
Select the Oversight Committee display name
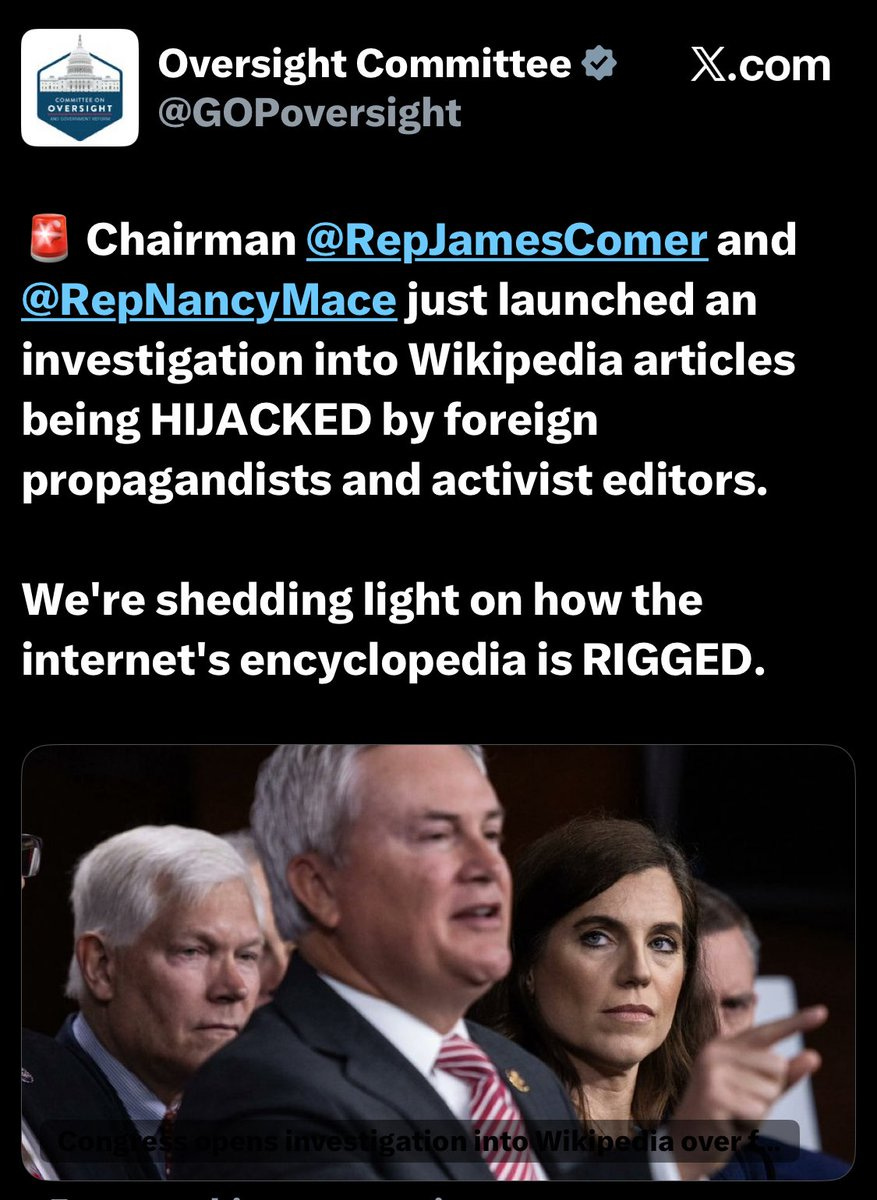(365, 65)
